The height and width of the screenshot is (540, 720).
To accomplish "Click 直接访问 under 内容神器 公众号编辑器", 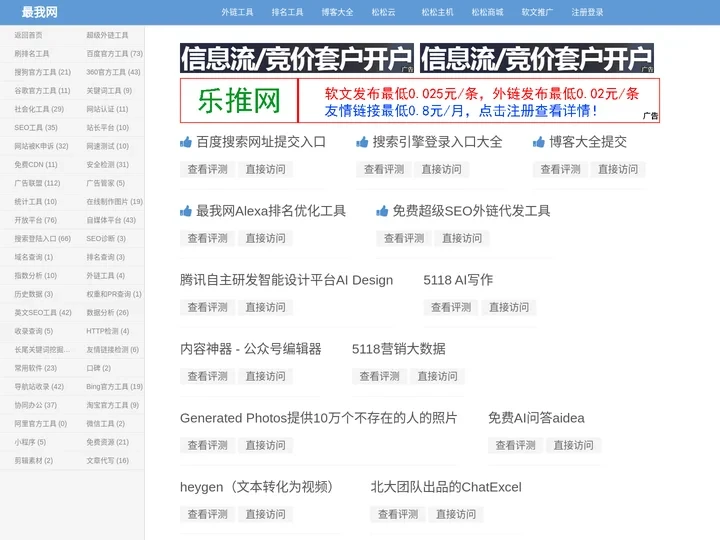I will pos(265,376).
